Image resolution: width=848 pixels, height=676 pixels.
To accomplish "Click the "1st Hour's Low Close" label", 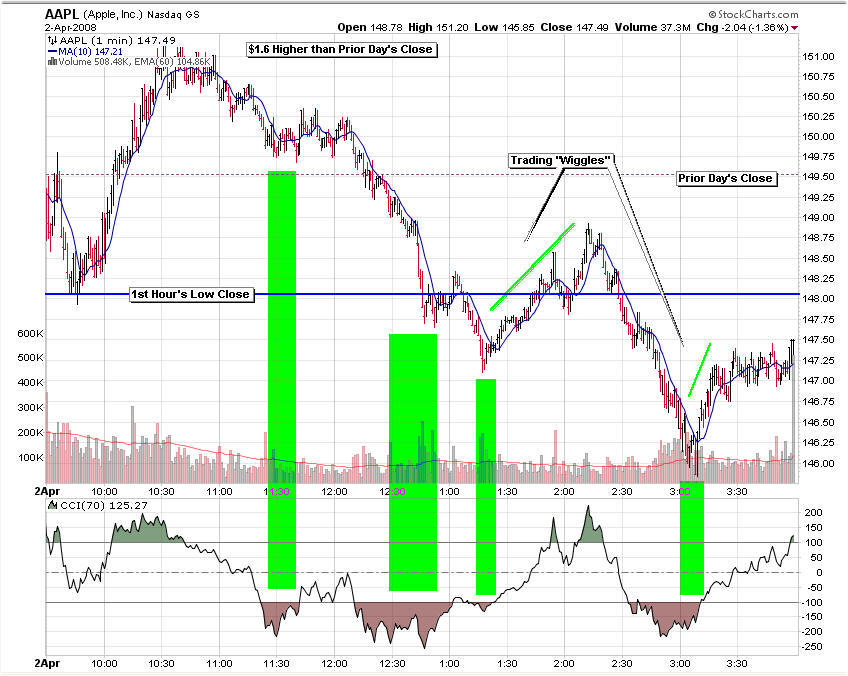I will 191,294.
